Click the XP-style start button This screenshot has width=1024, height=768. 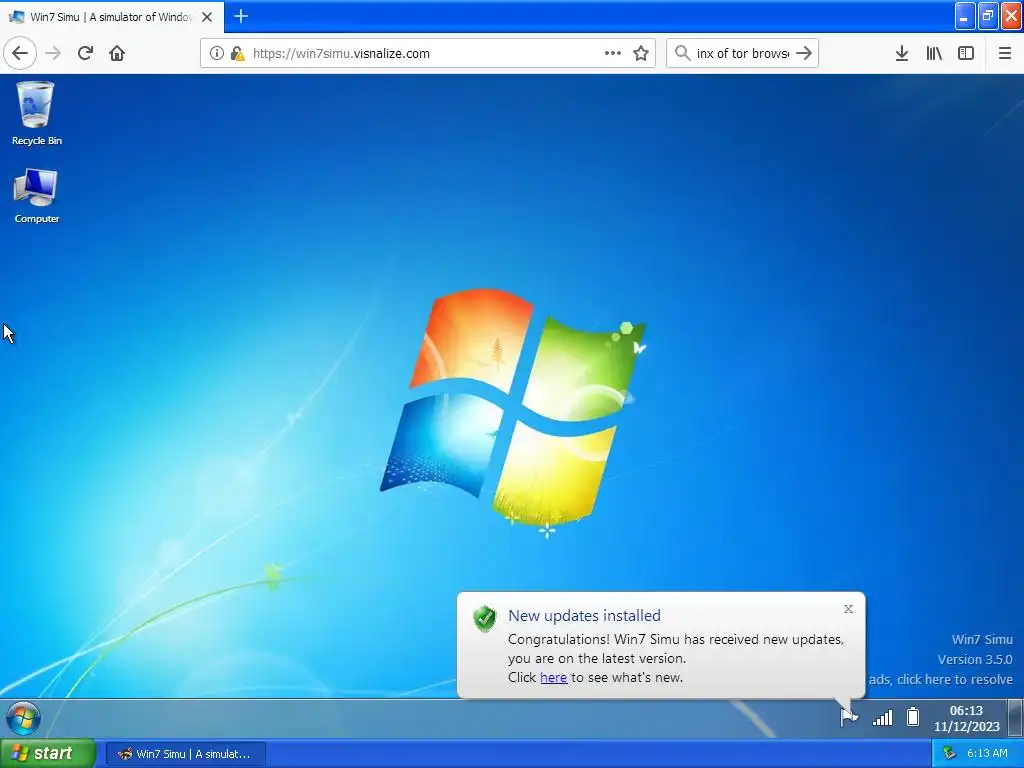pos(48,754)
